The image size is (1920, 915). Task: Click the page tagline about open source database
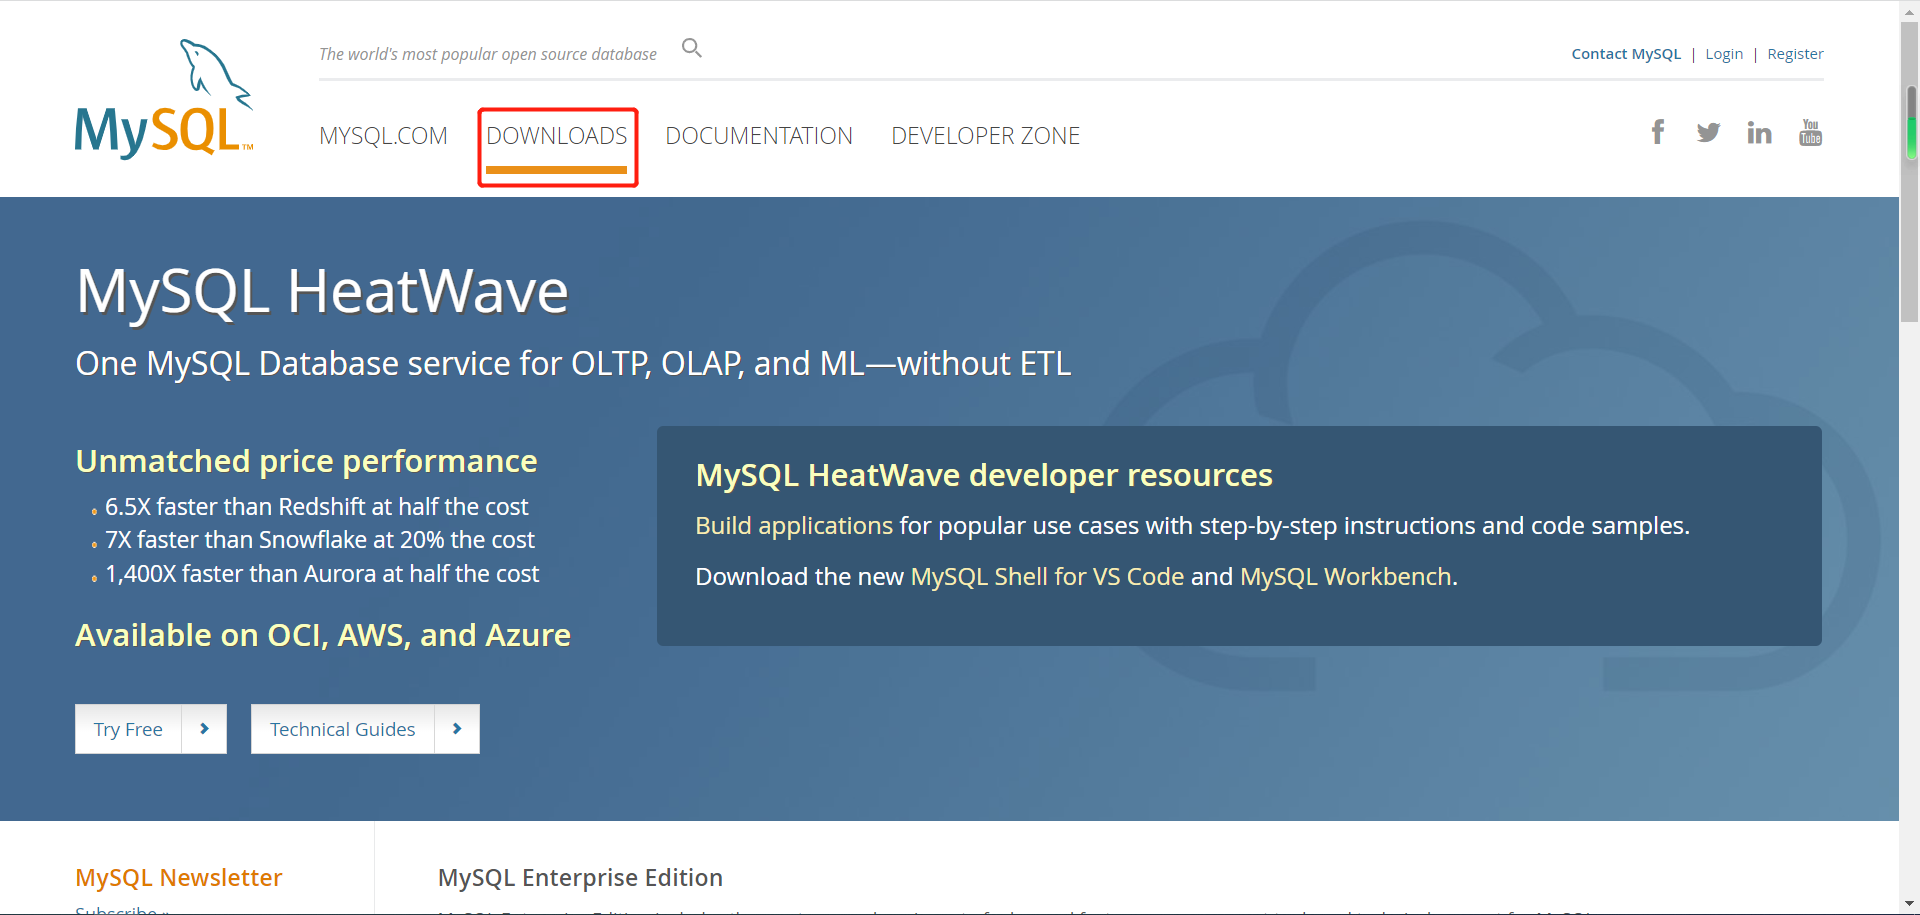488,54
